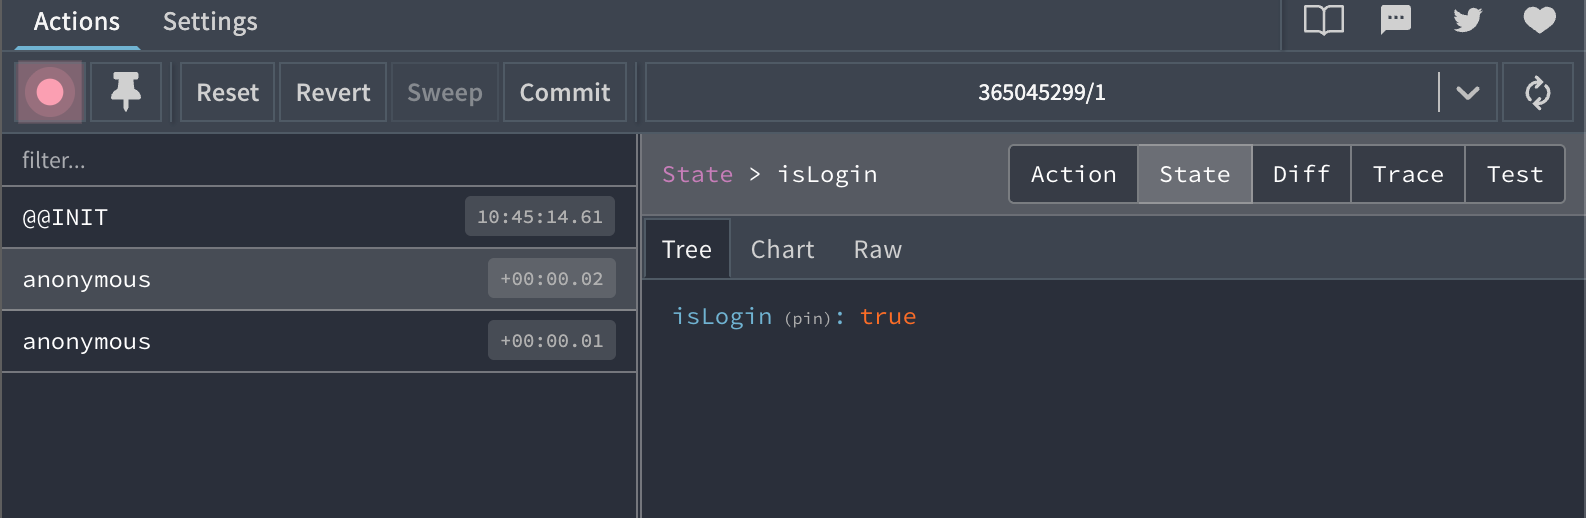Switch to the Trace view
1586x518 pixels.
[x=1407, y=174]
